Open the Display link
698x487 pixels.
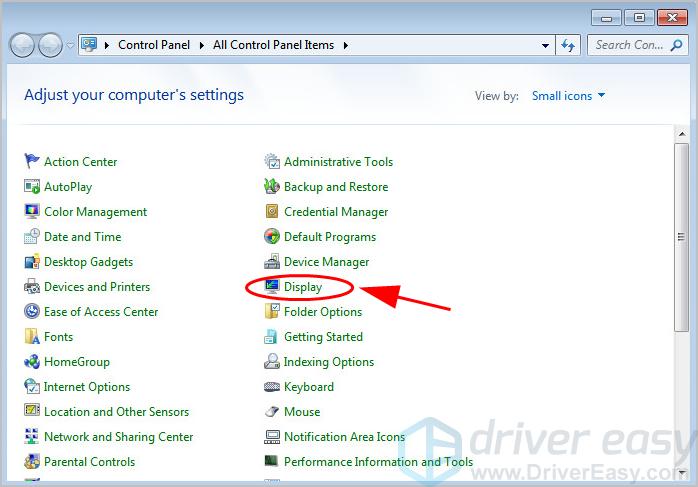pos(303,287)
